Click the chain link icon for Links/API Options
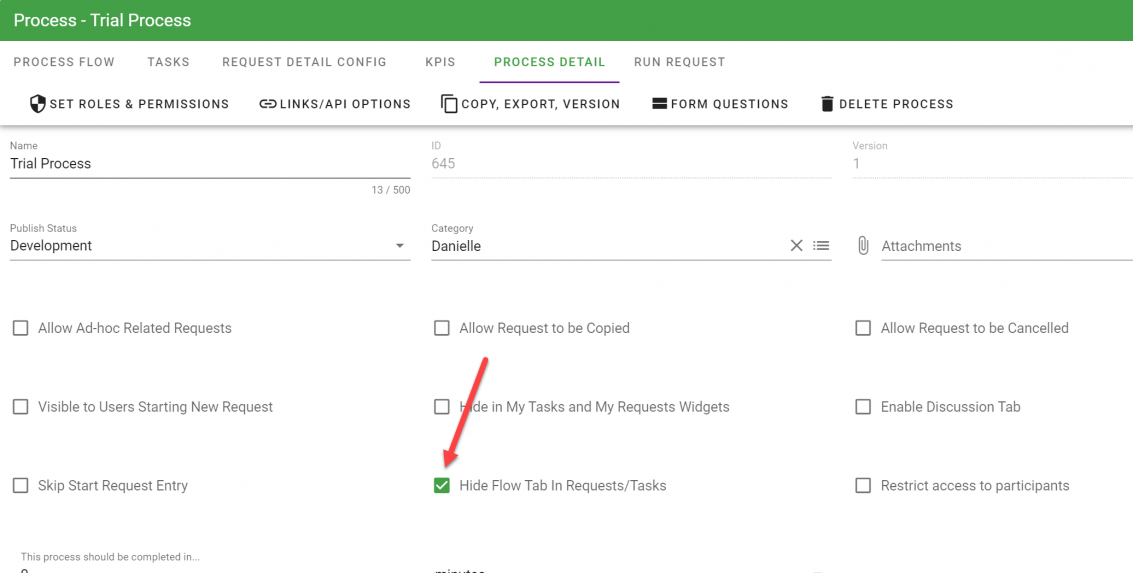The width and height of the screenshot is (1133, 573). [x=268, y=104]
